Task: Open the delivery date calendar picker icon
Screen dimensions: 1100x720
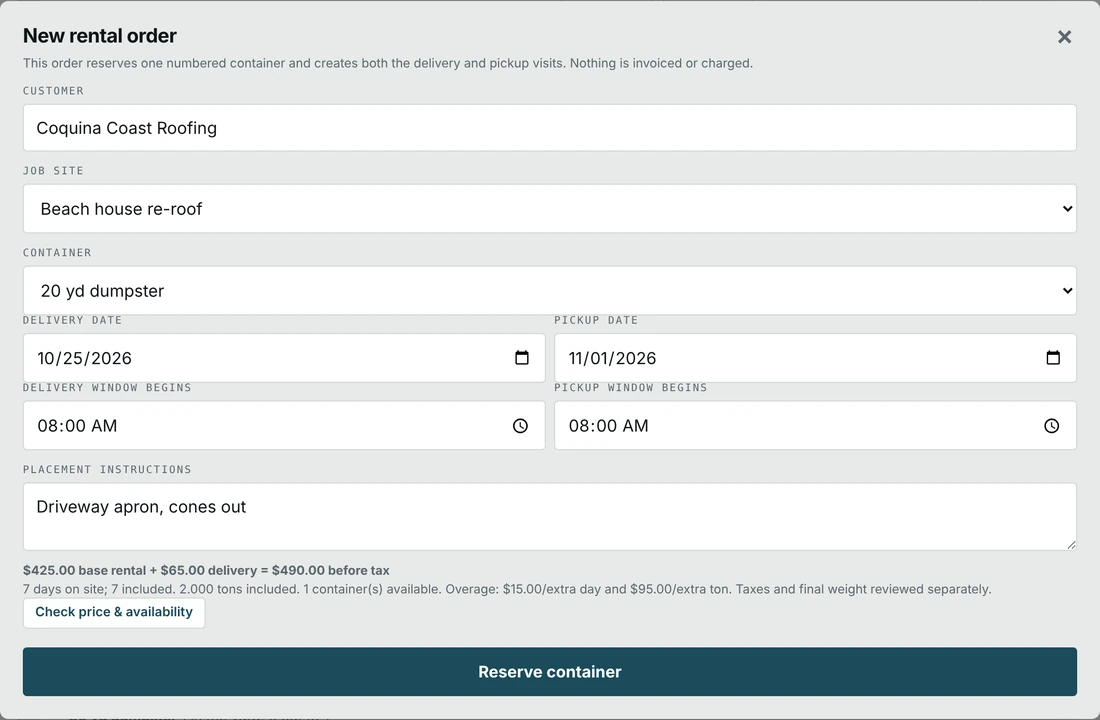Action: pos(521,358)
